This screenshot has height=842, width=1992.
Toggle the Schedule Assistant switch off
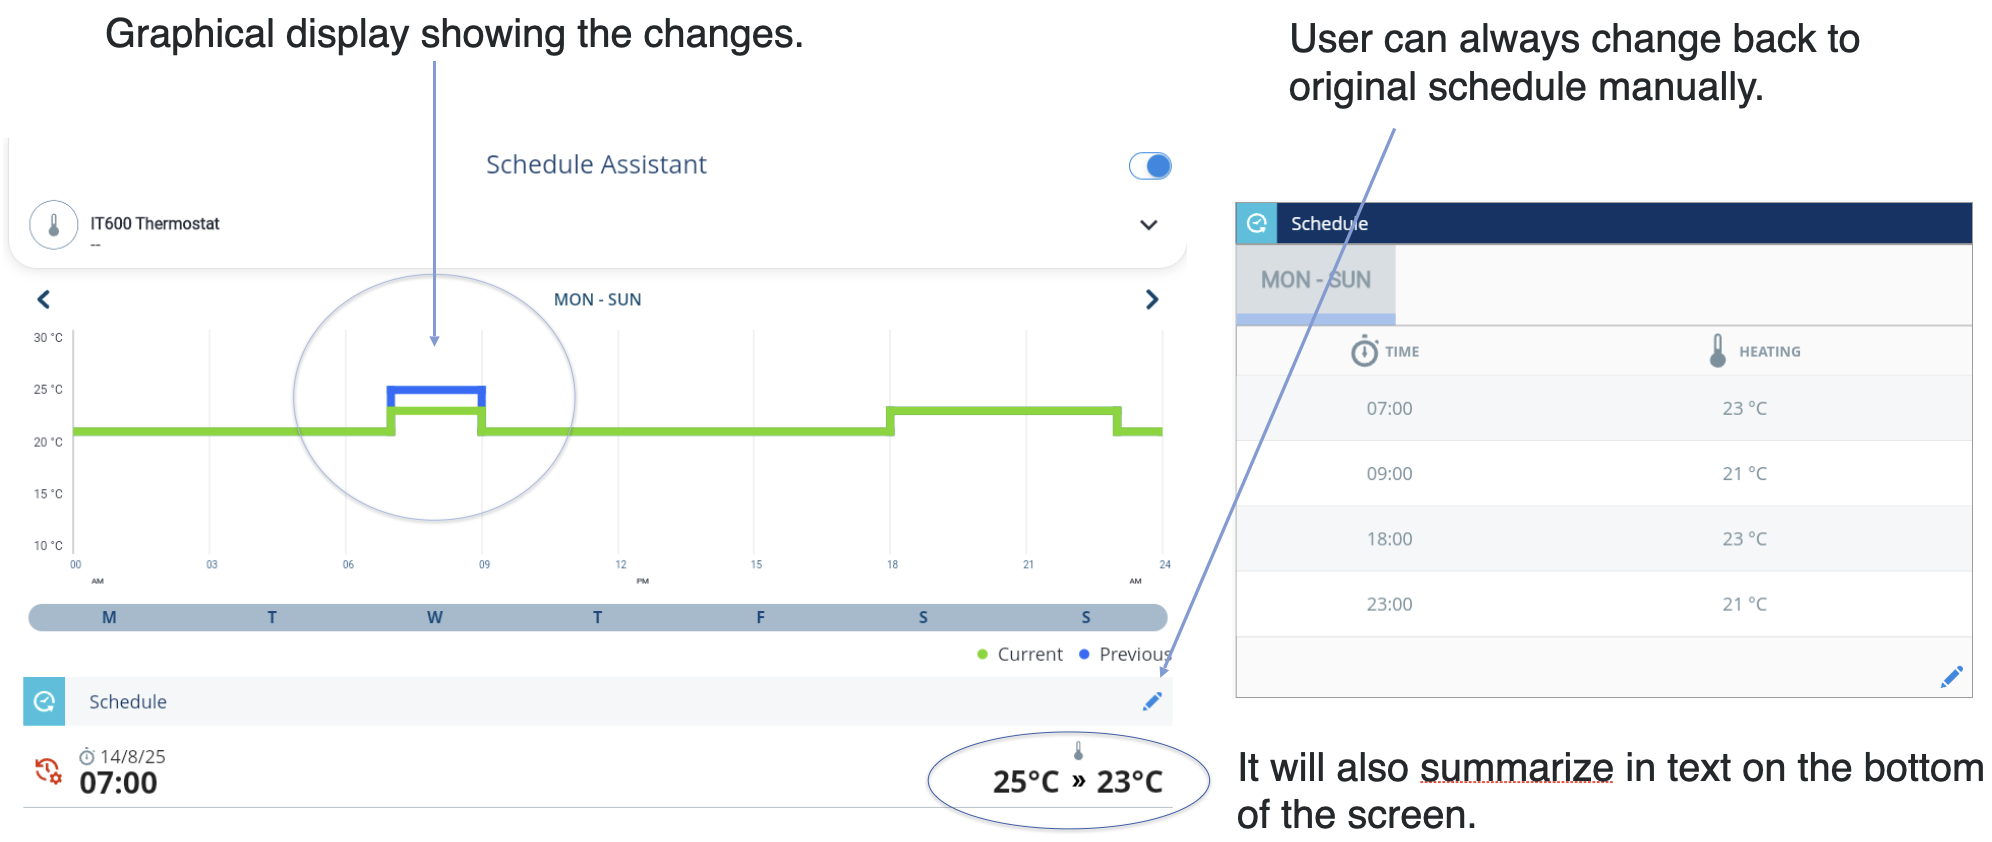(1150, 166)
